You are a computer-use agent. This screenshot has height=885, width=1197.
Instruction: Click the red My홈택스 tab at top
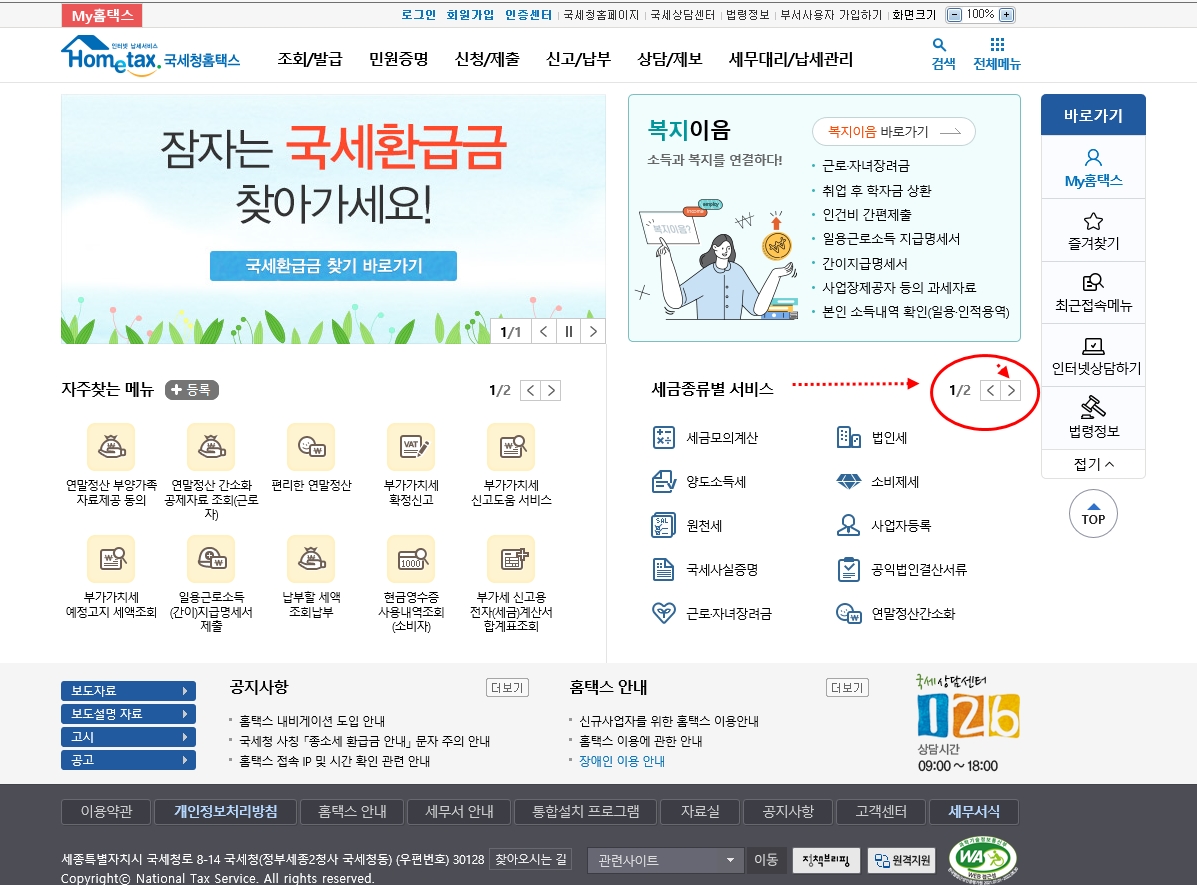point(102,15)
